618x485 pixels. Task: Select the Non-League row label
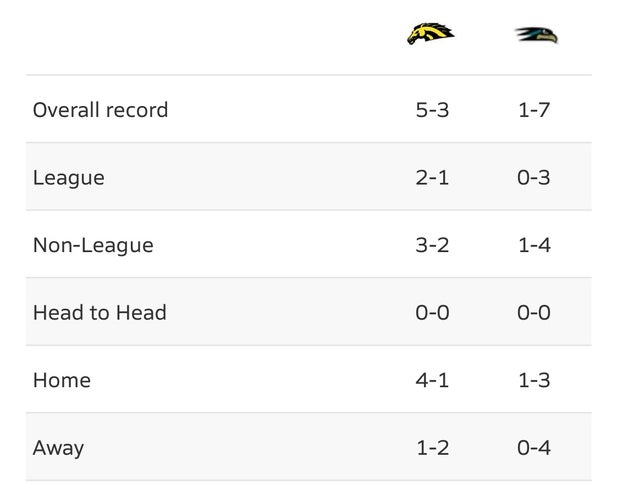point(93,245)
